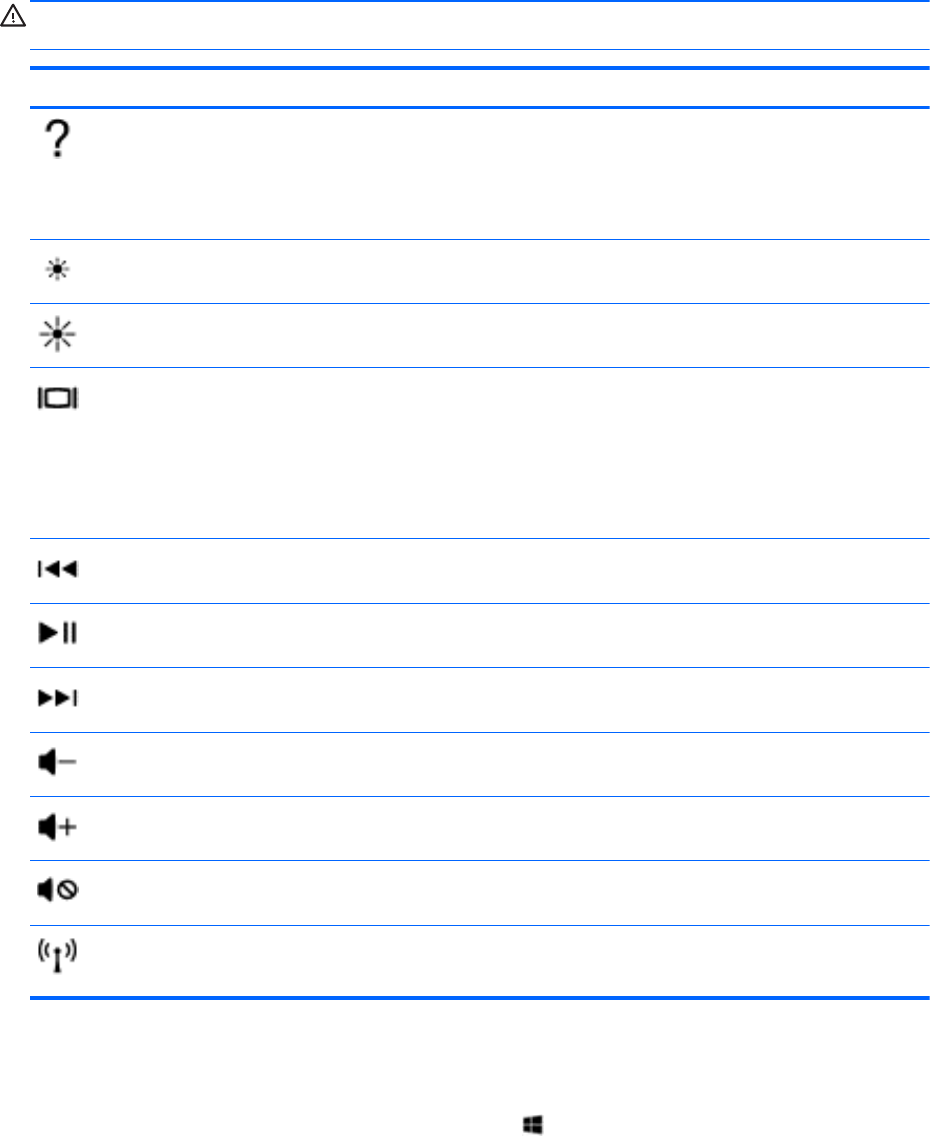Click the volume up speaker icon
Image resolution: width=930 pixels, height=1136 pixels.
click(59, 828)
